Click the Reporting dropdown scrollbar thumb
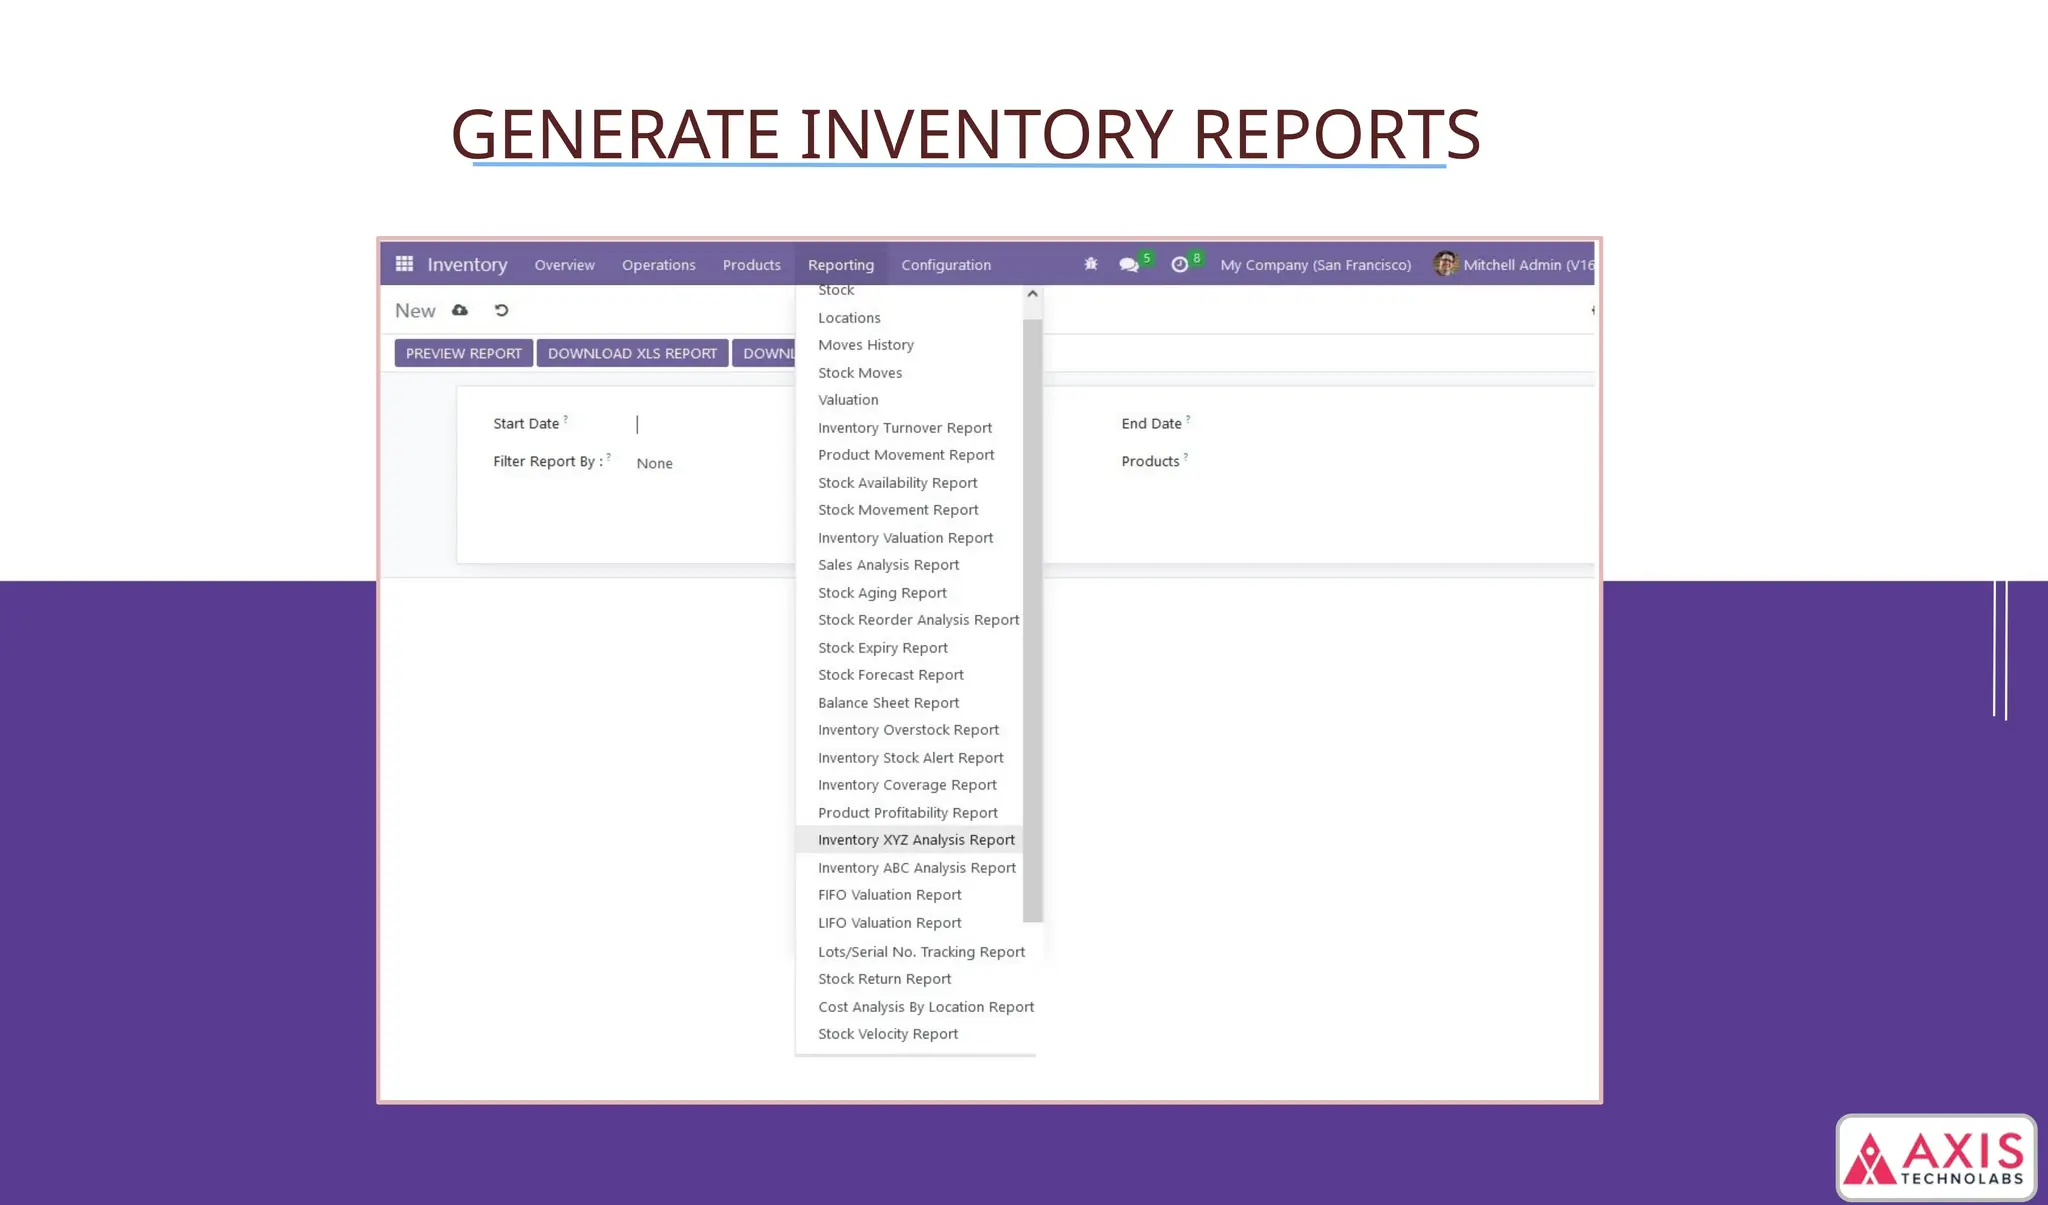2048x1205 pixels. click(x=1032, y=620)
